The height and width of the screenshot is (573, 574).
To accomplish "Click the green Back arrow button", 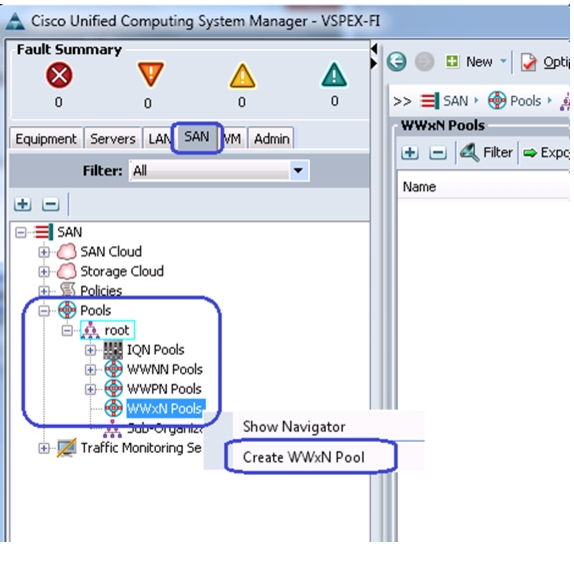I will [x=396, y=62].
